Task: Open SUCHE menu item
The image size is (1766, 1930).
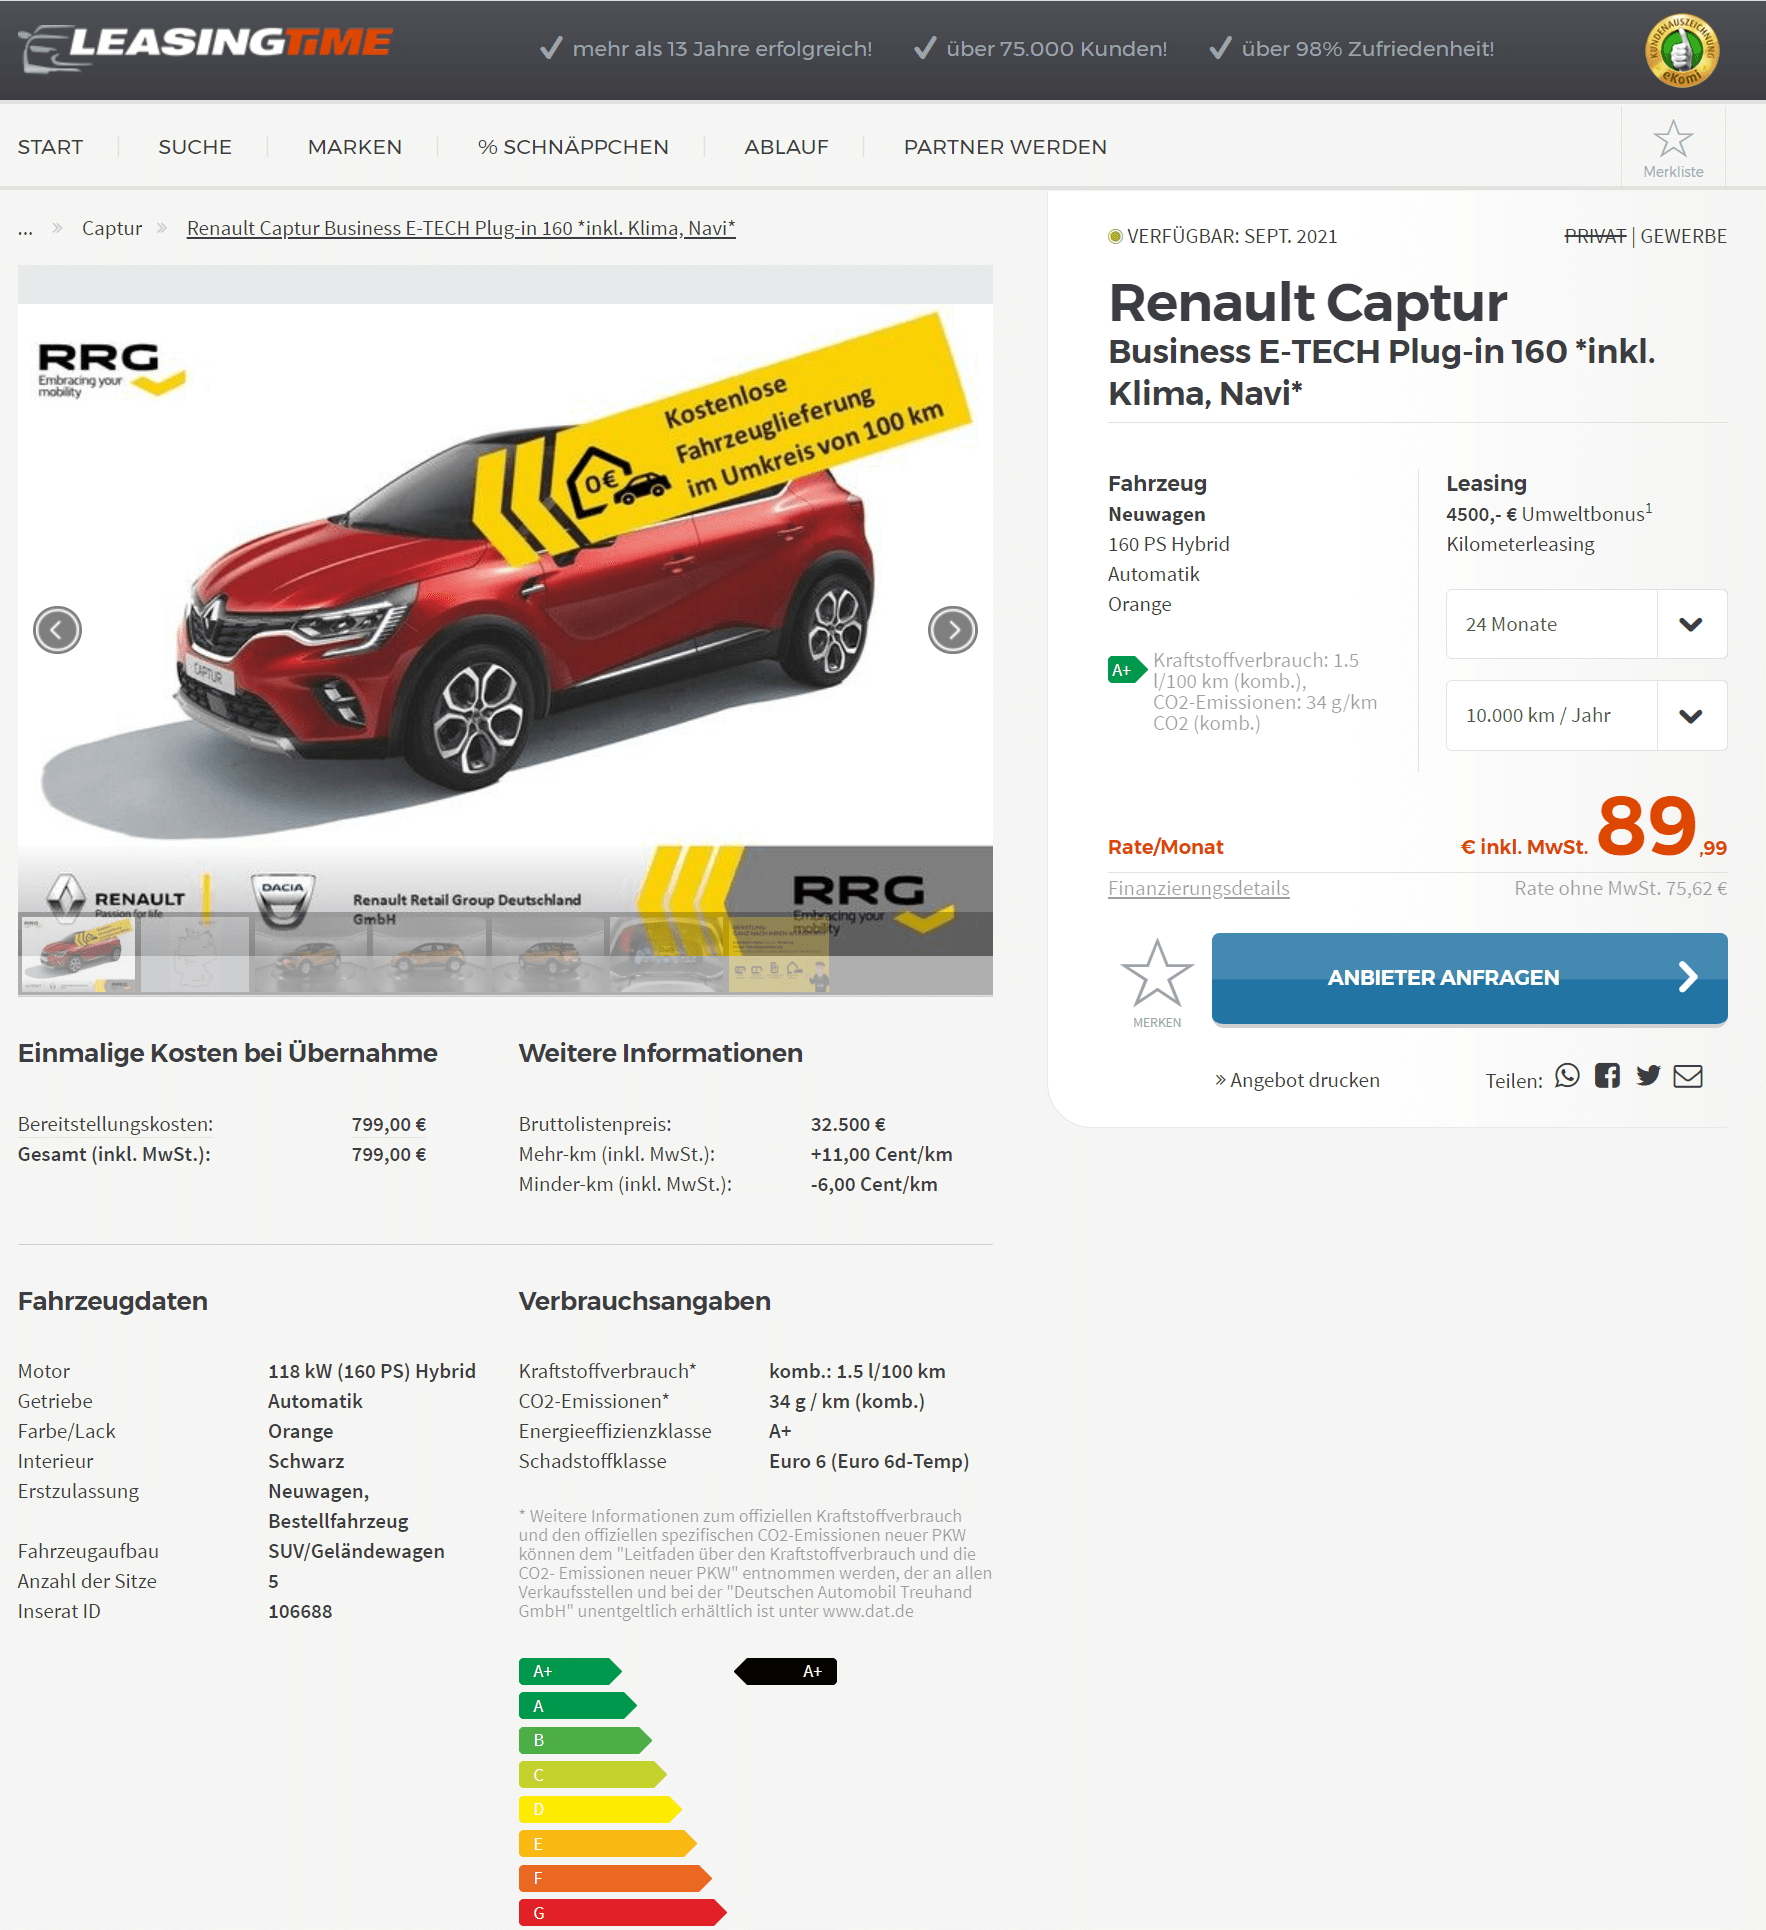Action: pyautogui.click(x=195, y=147)
